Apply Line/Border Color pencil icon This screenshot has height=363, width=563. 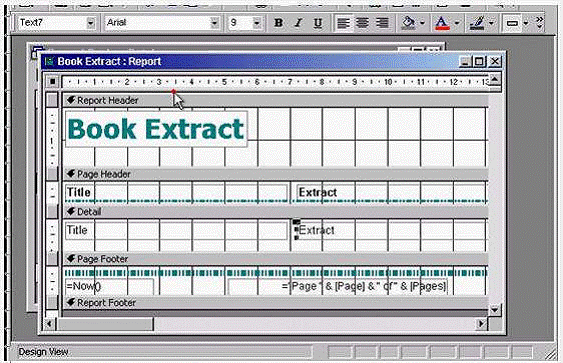pyautogui.click(x=477, y=23)
